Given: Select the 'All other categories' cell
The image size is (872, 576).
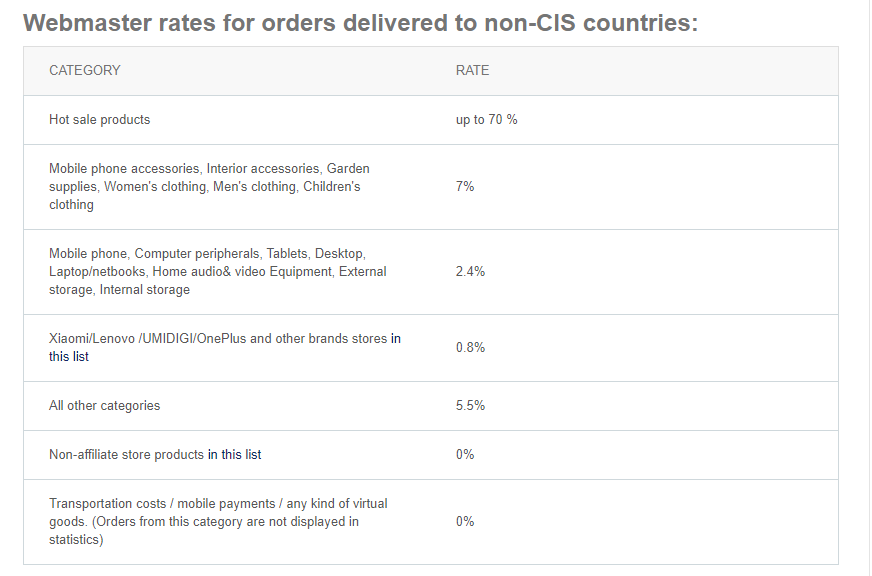Looking at the screenshot, I should pos(105,406).
